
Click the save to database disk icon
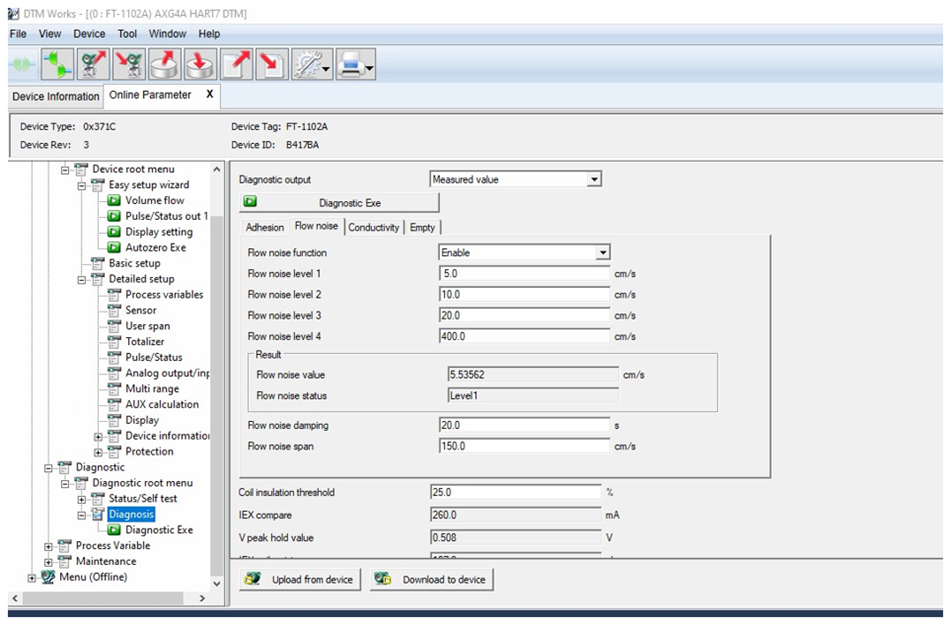[199, 65]
